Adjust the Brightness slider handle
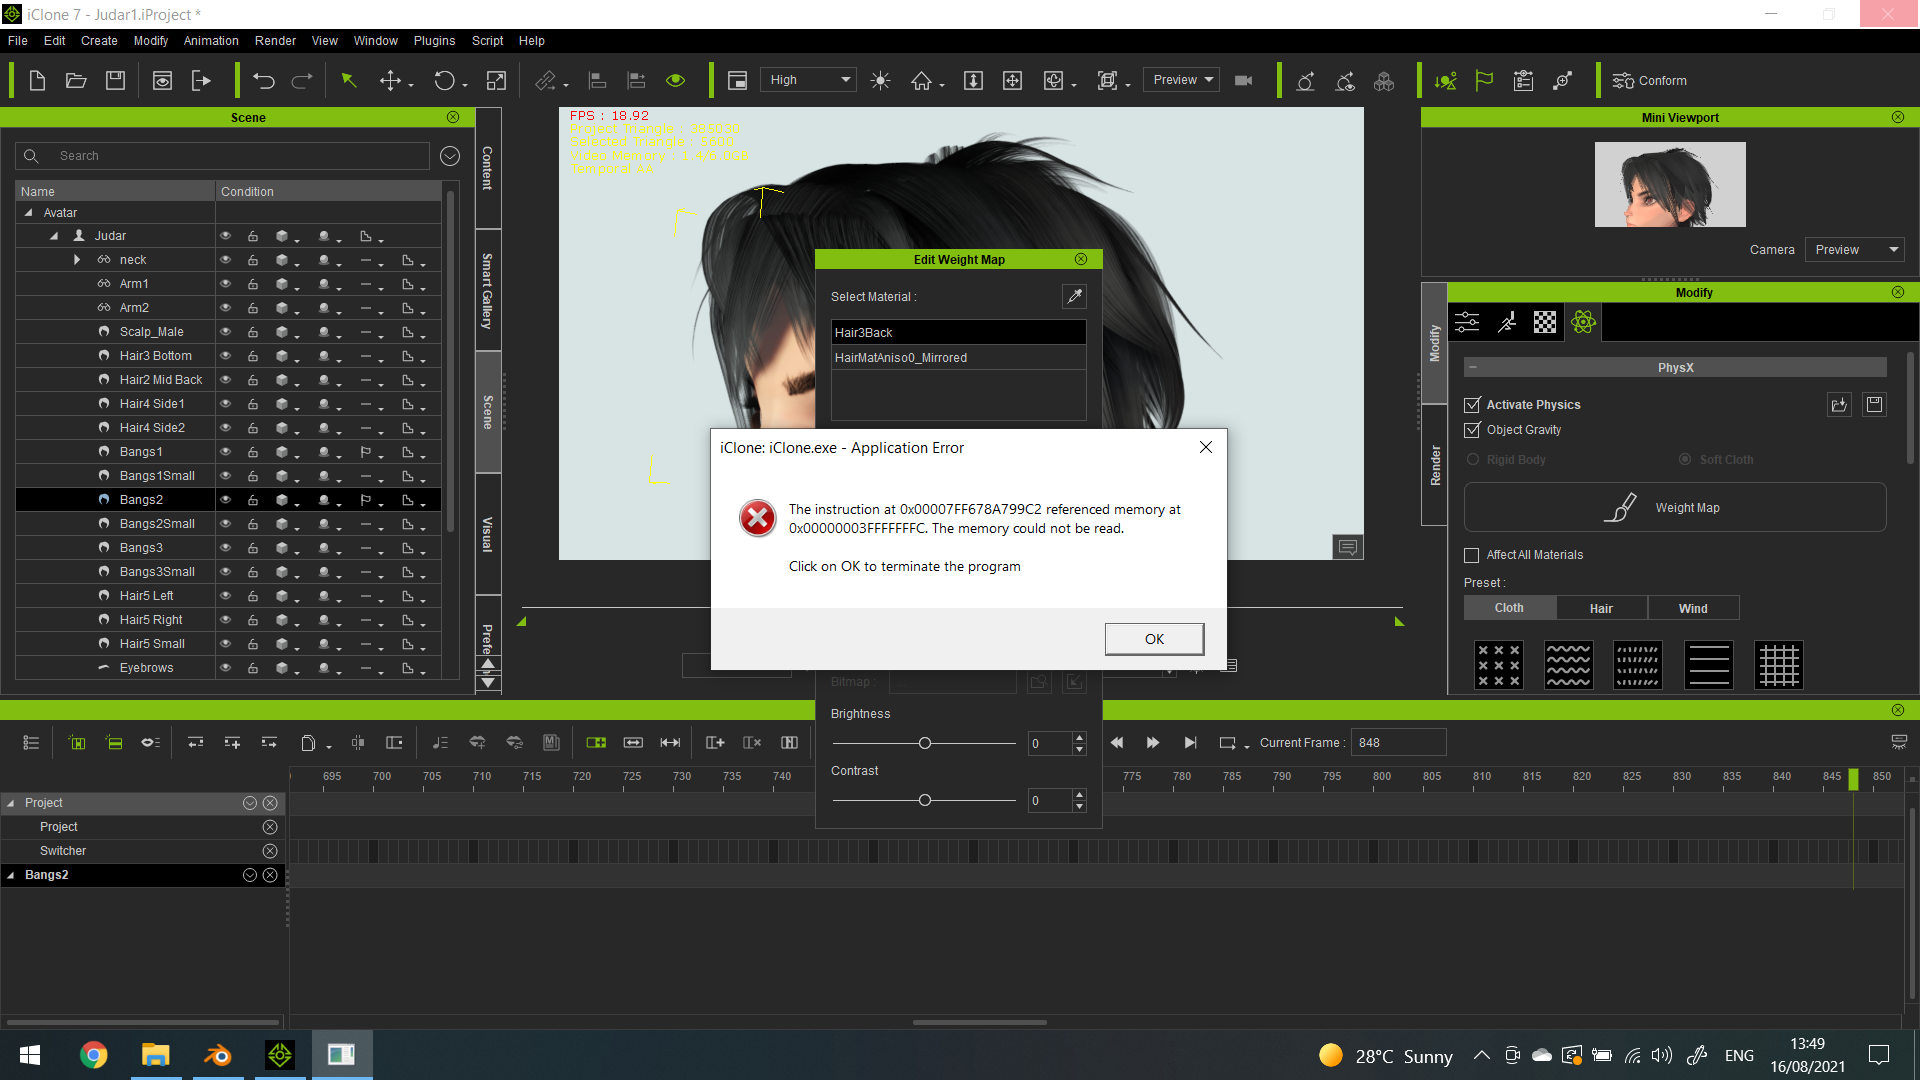Screen dimensions: 1920x1080 coord(925,743)
